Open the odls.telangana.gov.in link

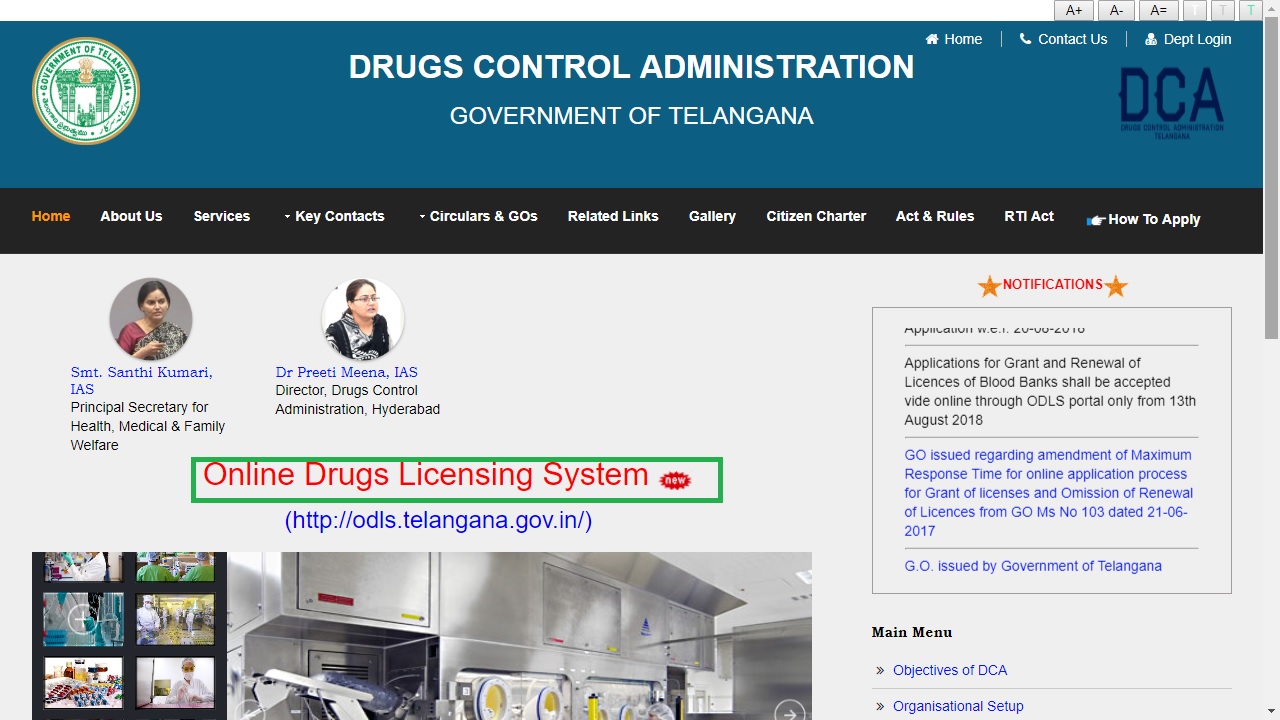click(x=437, y=520)
